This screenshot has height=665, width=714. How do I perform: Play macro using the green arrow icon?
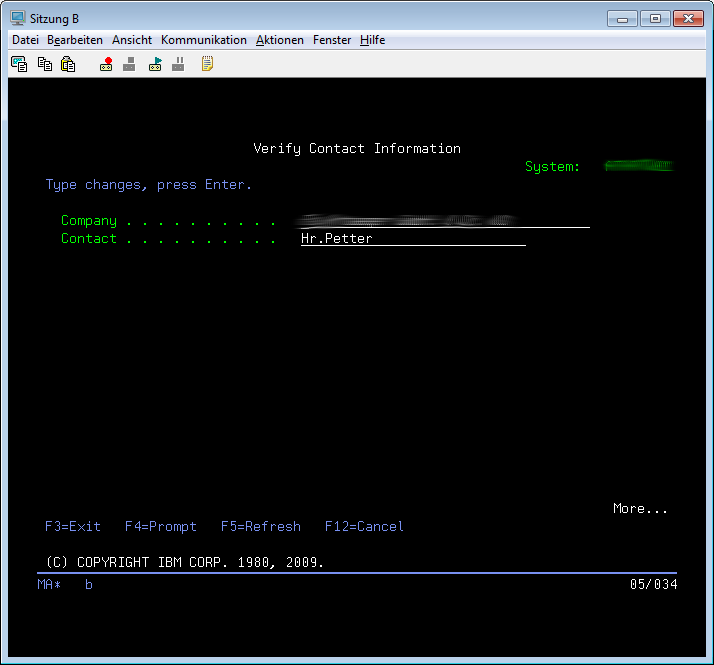click(x=155, y=64)
